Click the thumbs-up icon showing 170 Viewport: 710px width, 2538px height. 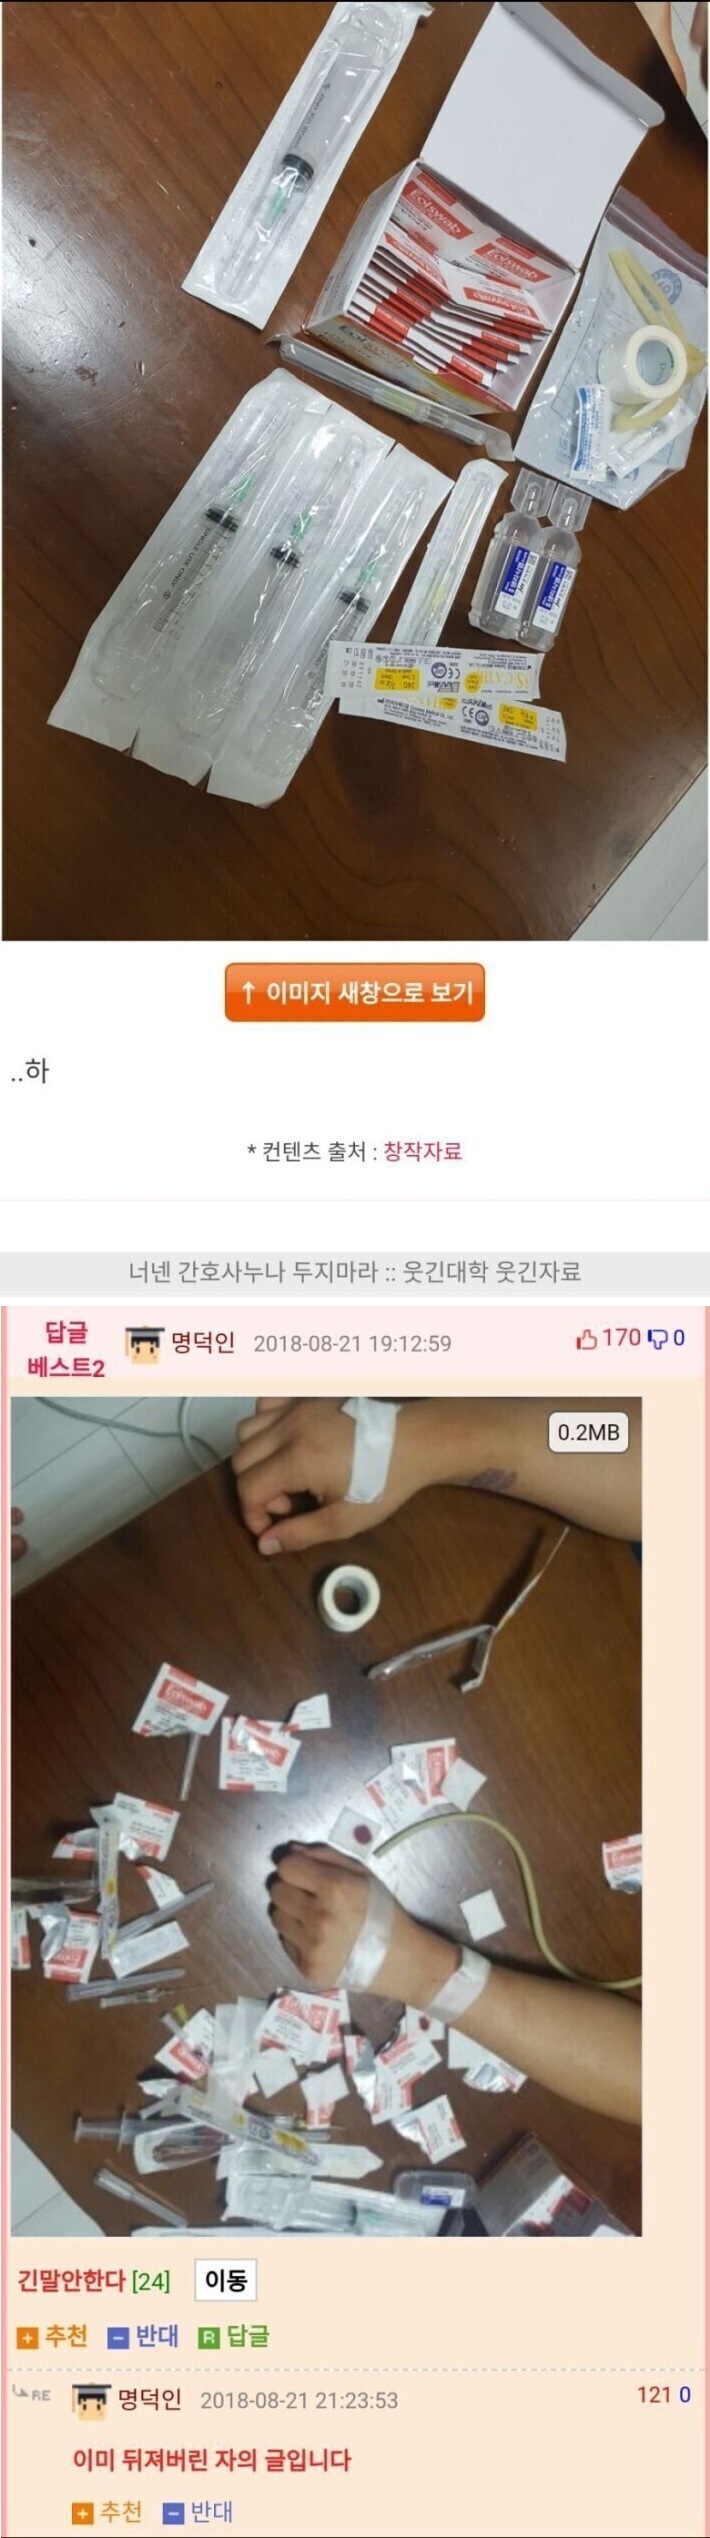(x=587, y=1338)
